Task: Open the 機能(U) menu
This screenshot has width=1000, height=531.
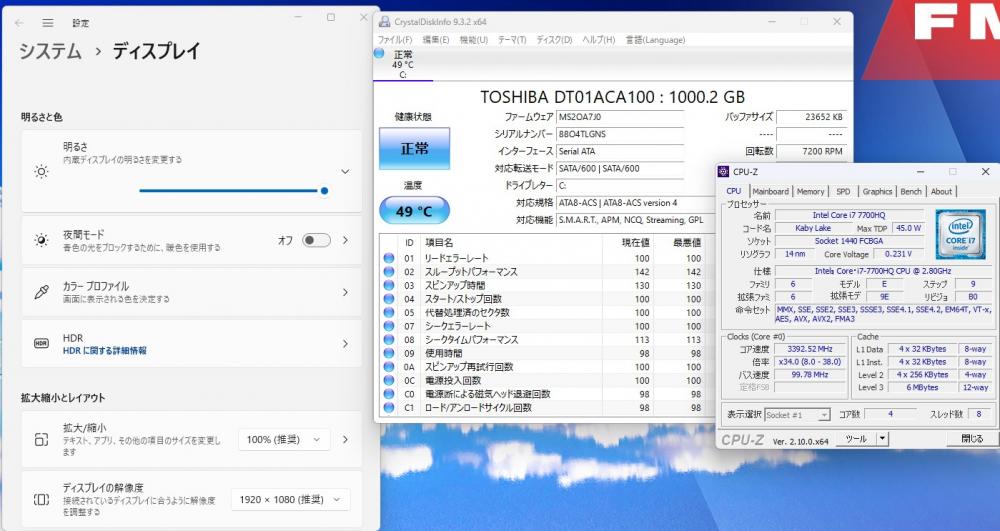Action: pyautogui.click(x=474, y=40)
